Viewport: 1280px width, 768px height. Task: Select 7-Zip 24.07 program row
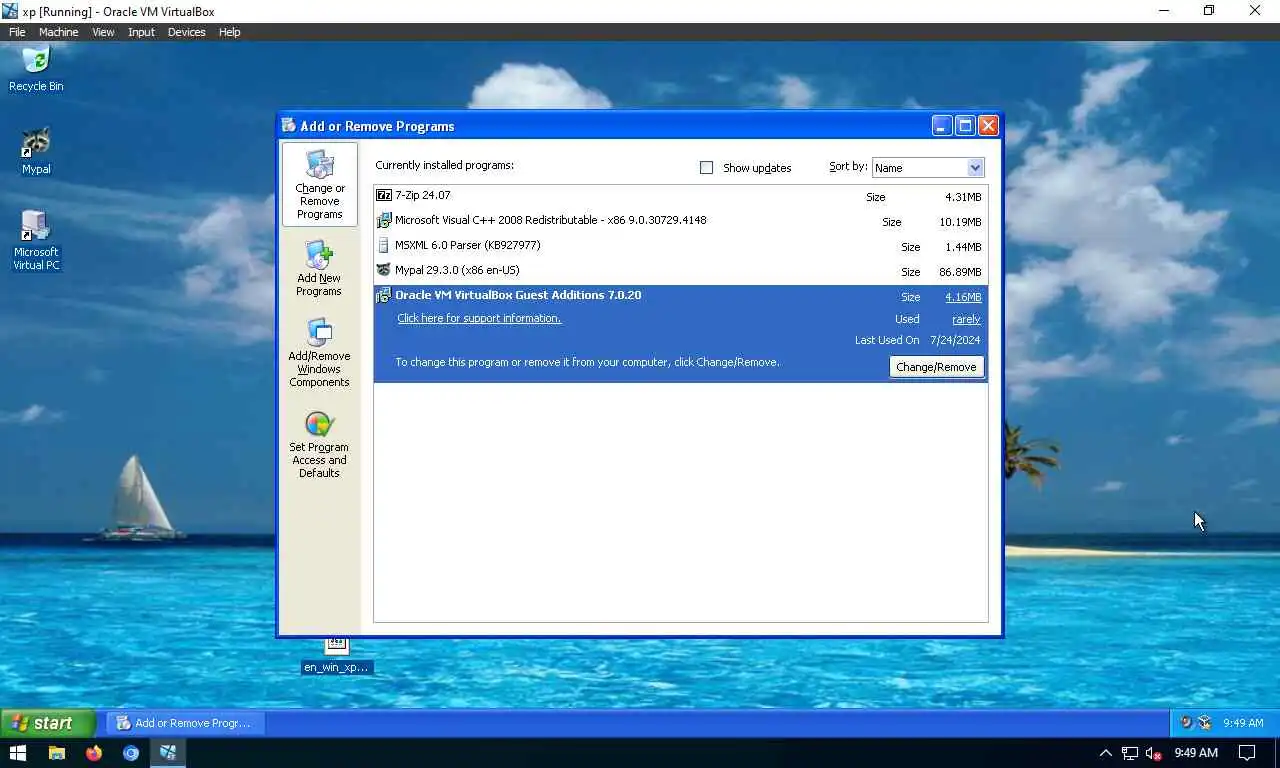coord(680,196)
